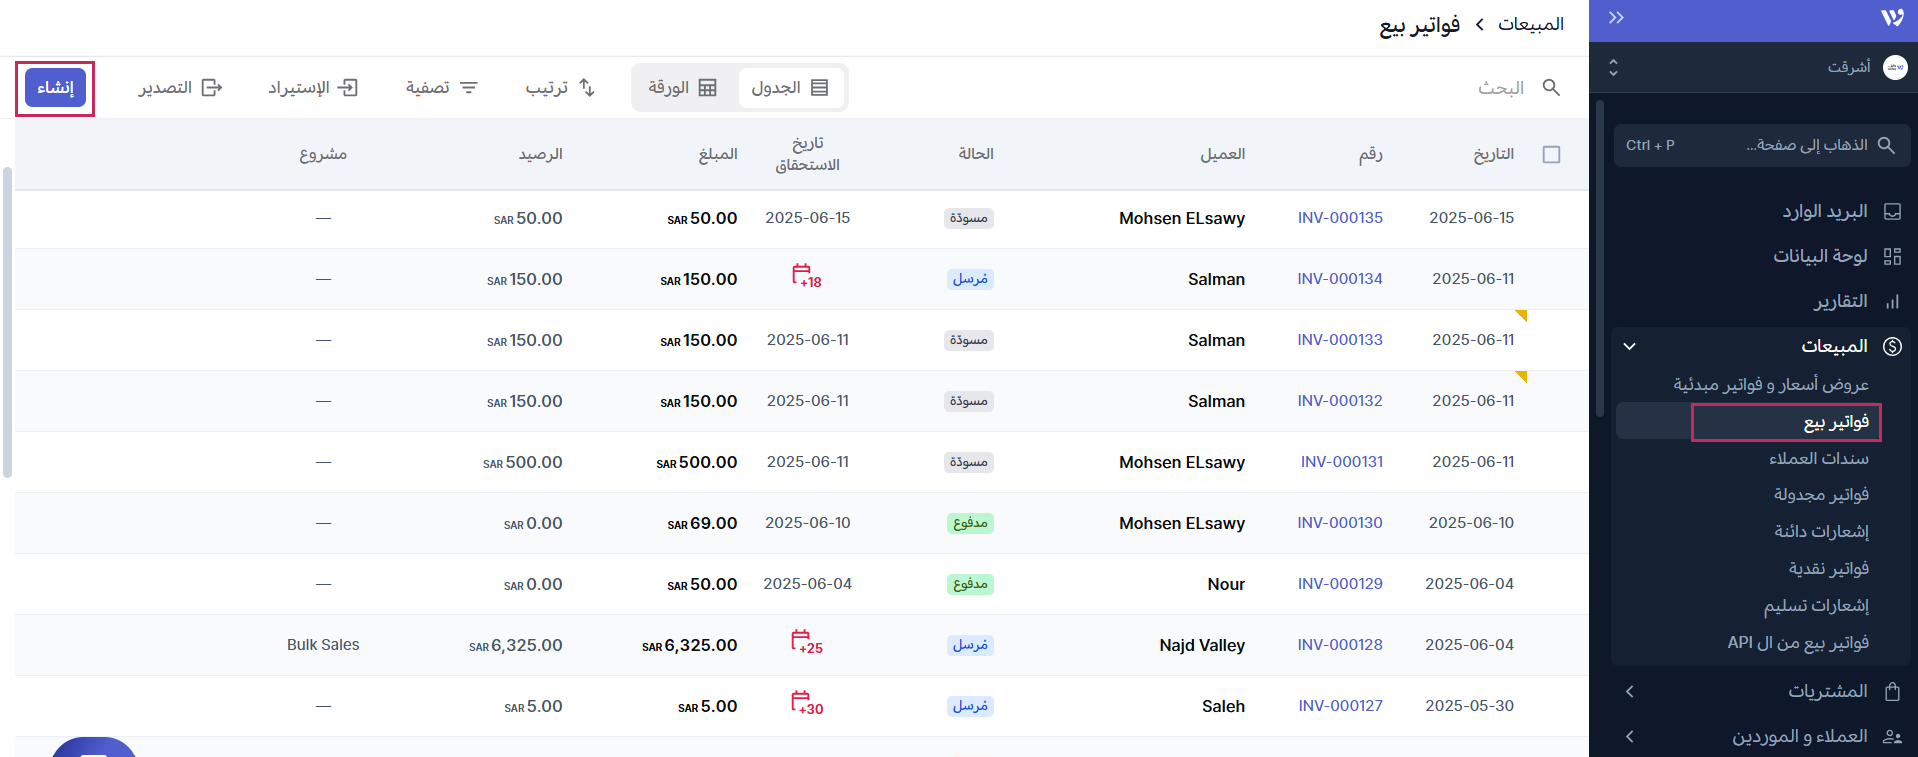Collapse sidebar using double-arrow icon
The height and width of the screenshot is (757, 1918).
click(x=1616, y=18)
